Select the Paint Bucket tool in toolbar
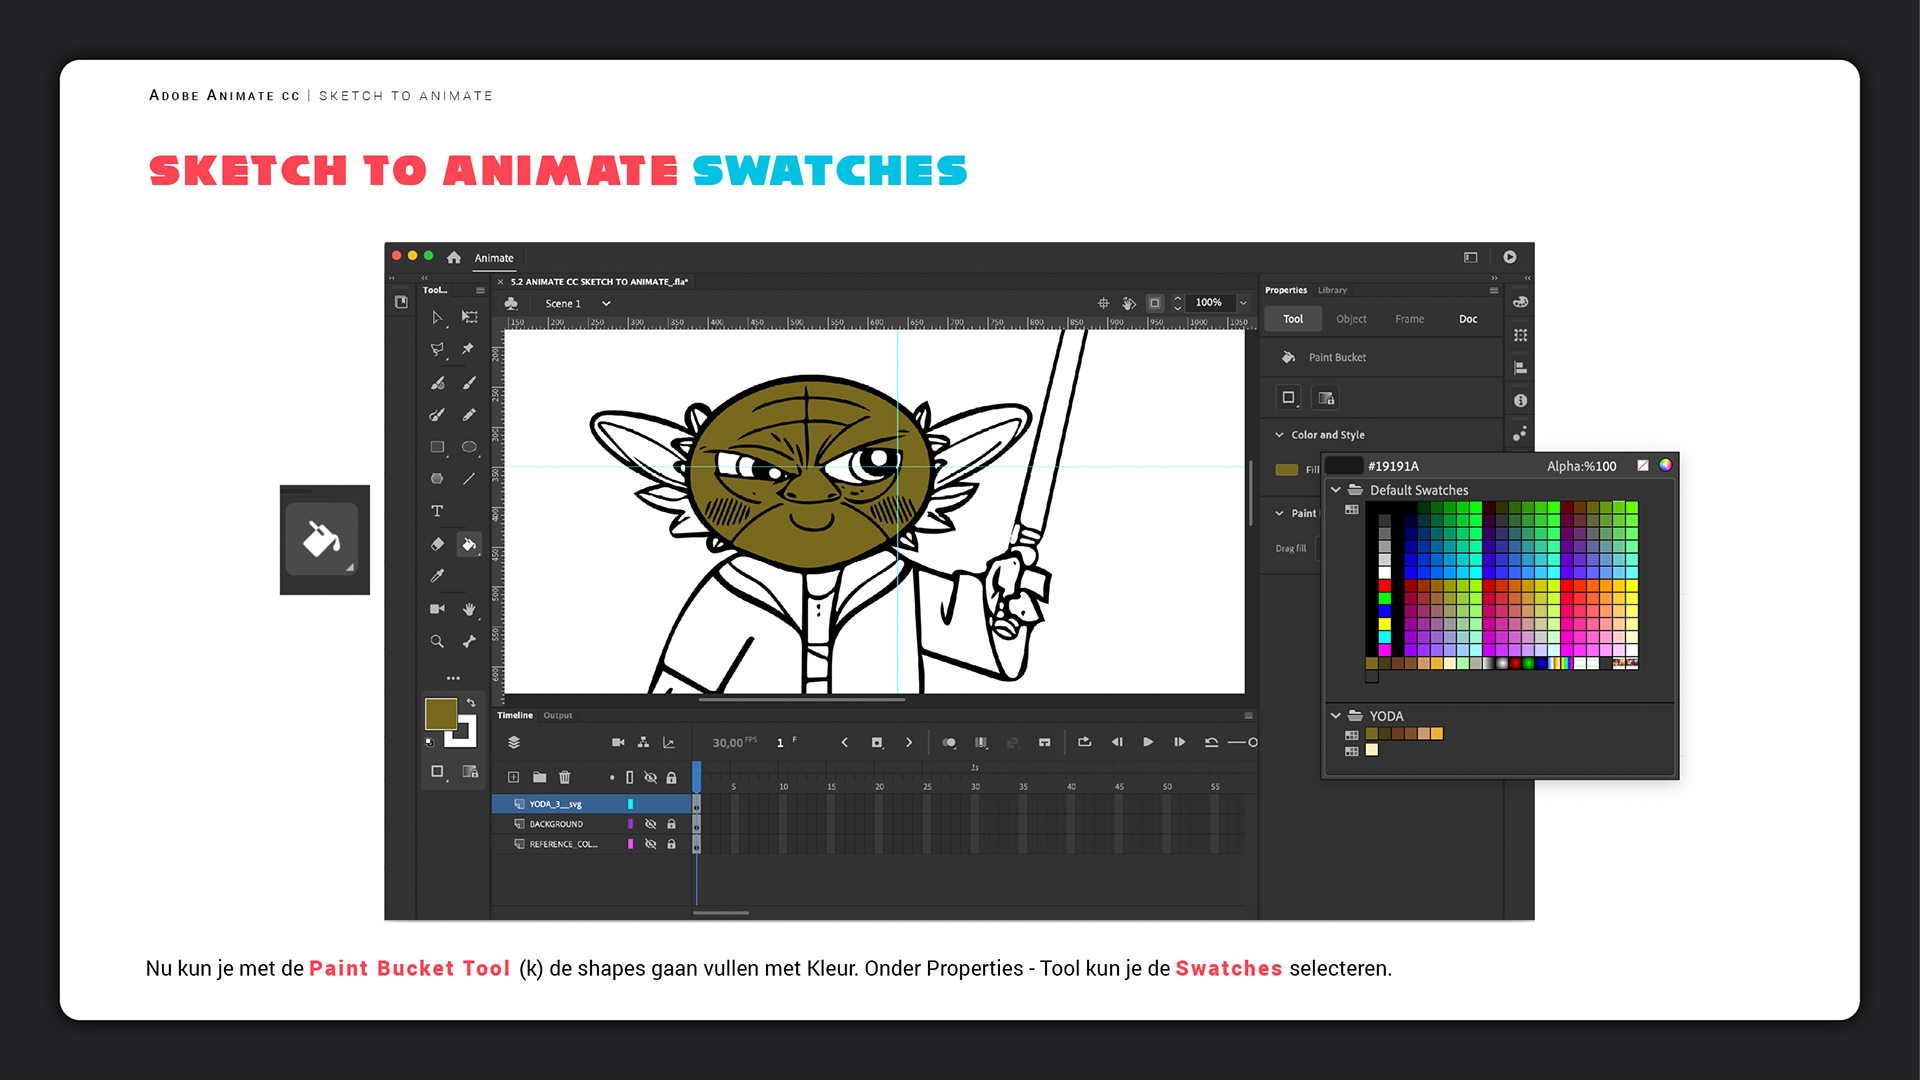Screen dimensions: 1920x1080 (468, 544)
